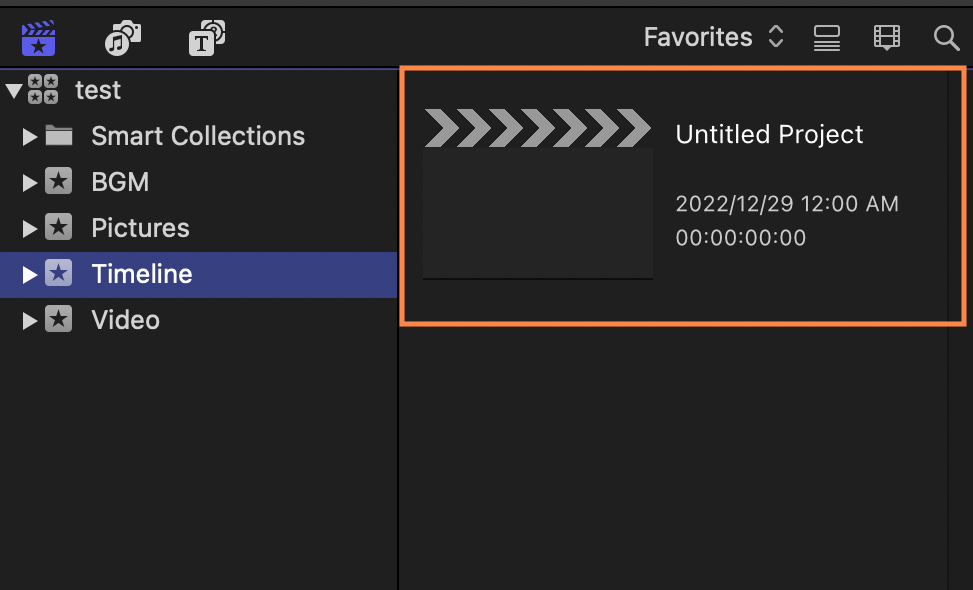Viewport: 973px width, 590px height.
Task: Open clip appearance and filtering menu
Action: pos(887,38)
